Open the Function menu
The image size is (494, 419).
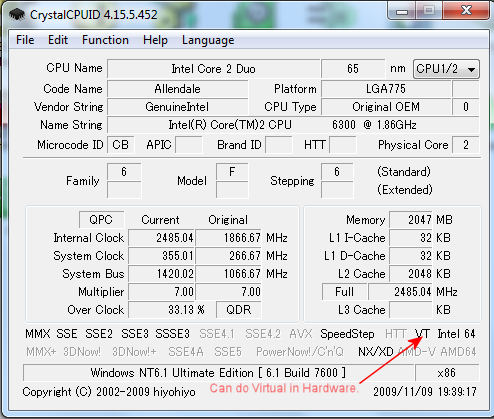click(x=105, y=40)
